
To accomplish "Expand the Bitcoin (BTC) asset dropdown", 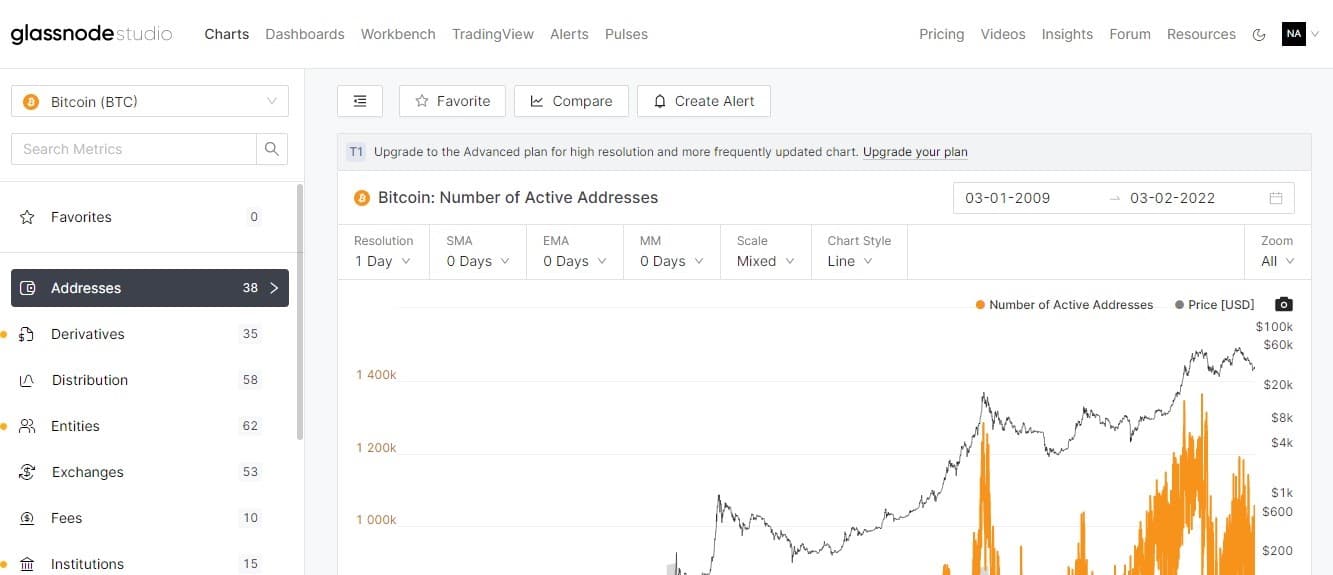I will [x=150, y=102].
